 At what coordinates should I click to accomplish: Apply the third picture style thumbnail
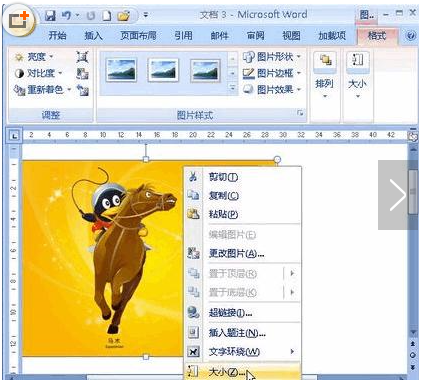tap(205, 70)
